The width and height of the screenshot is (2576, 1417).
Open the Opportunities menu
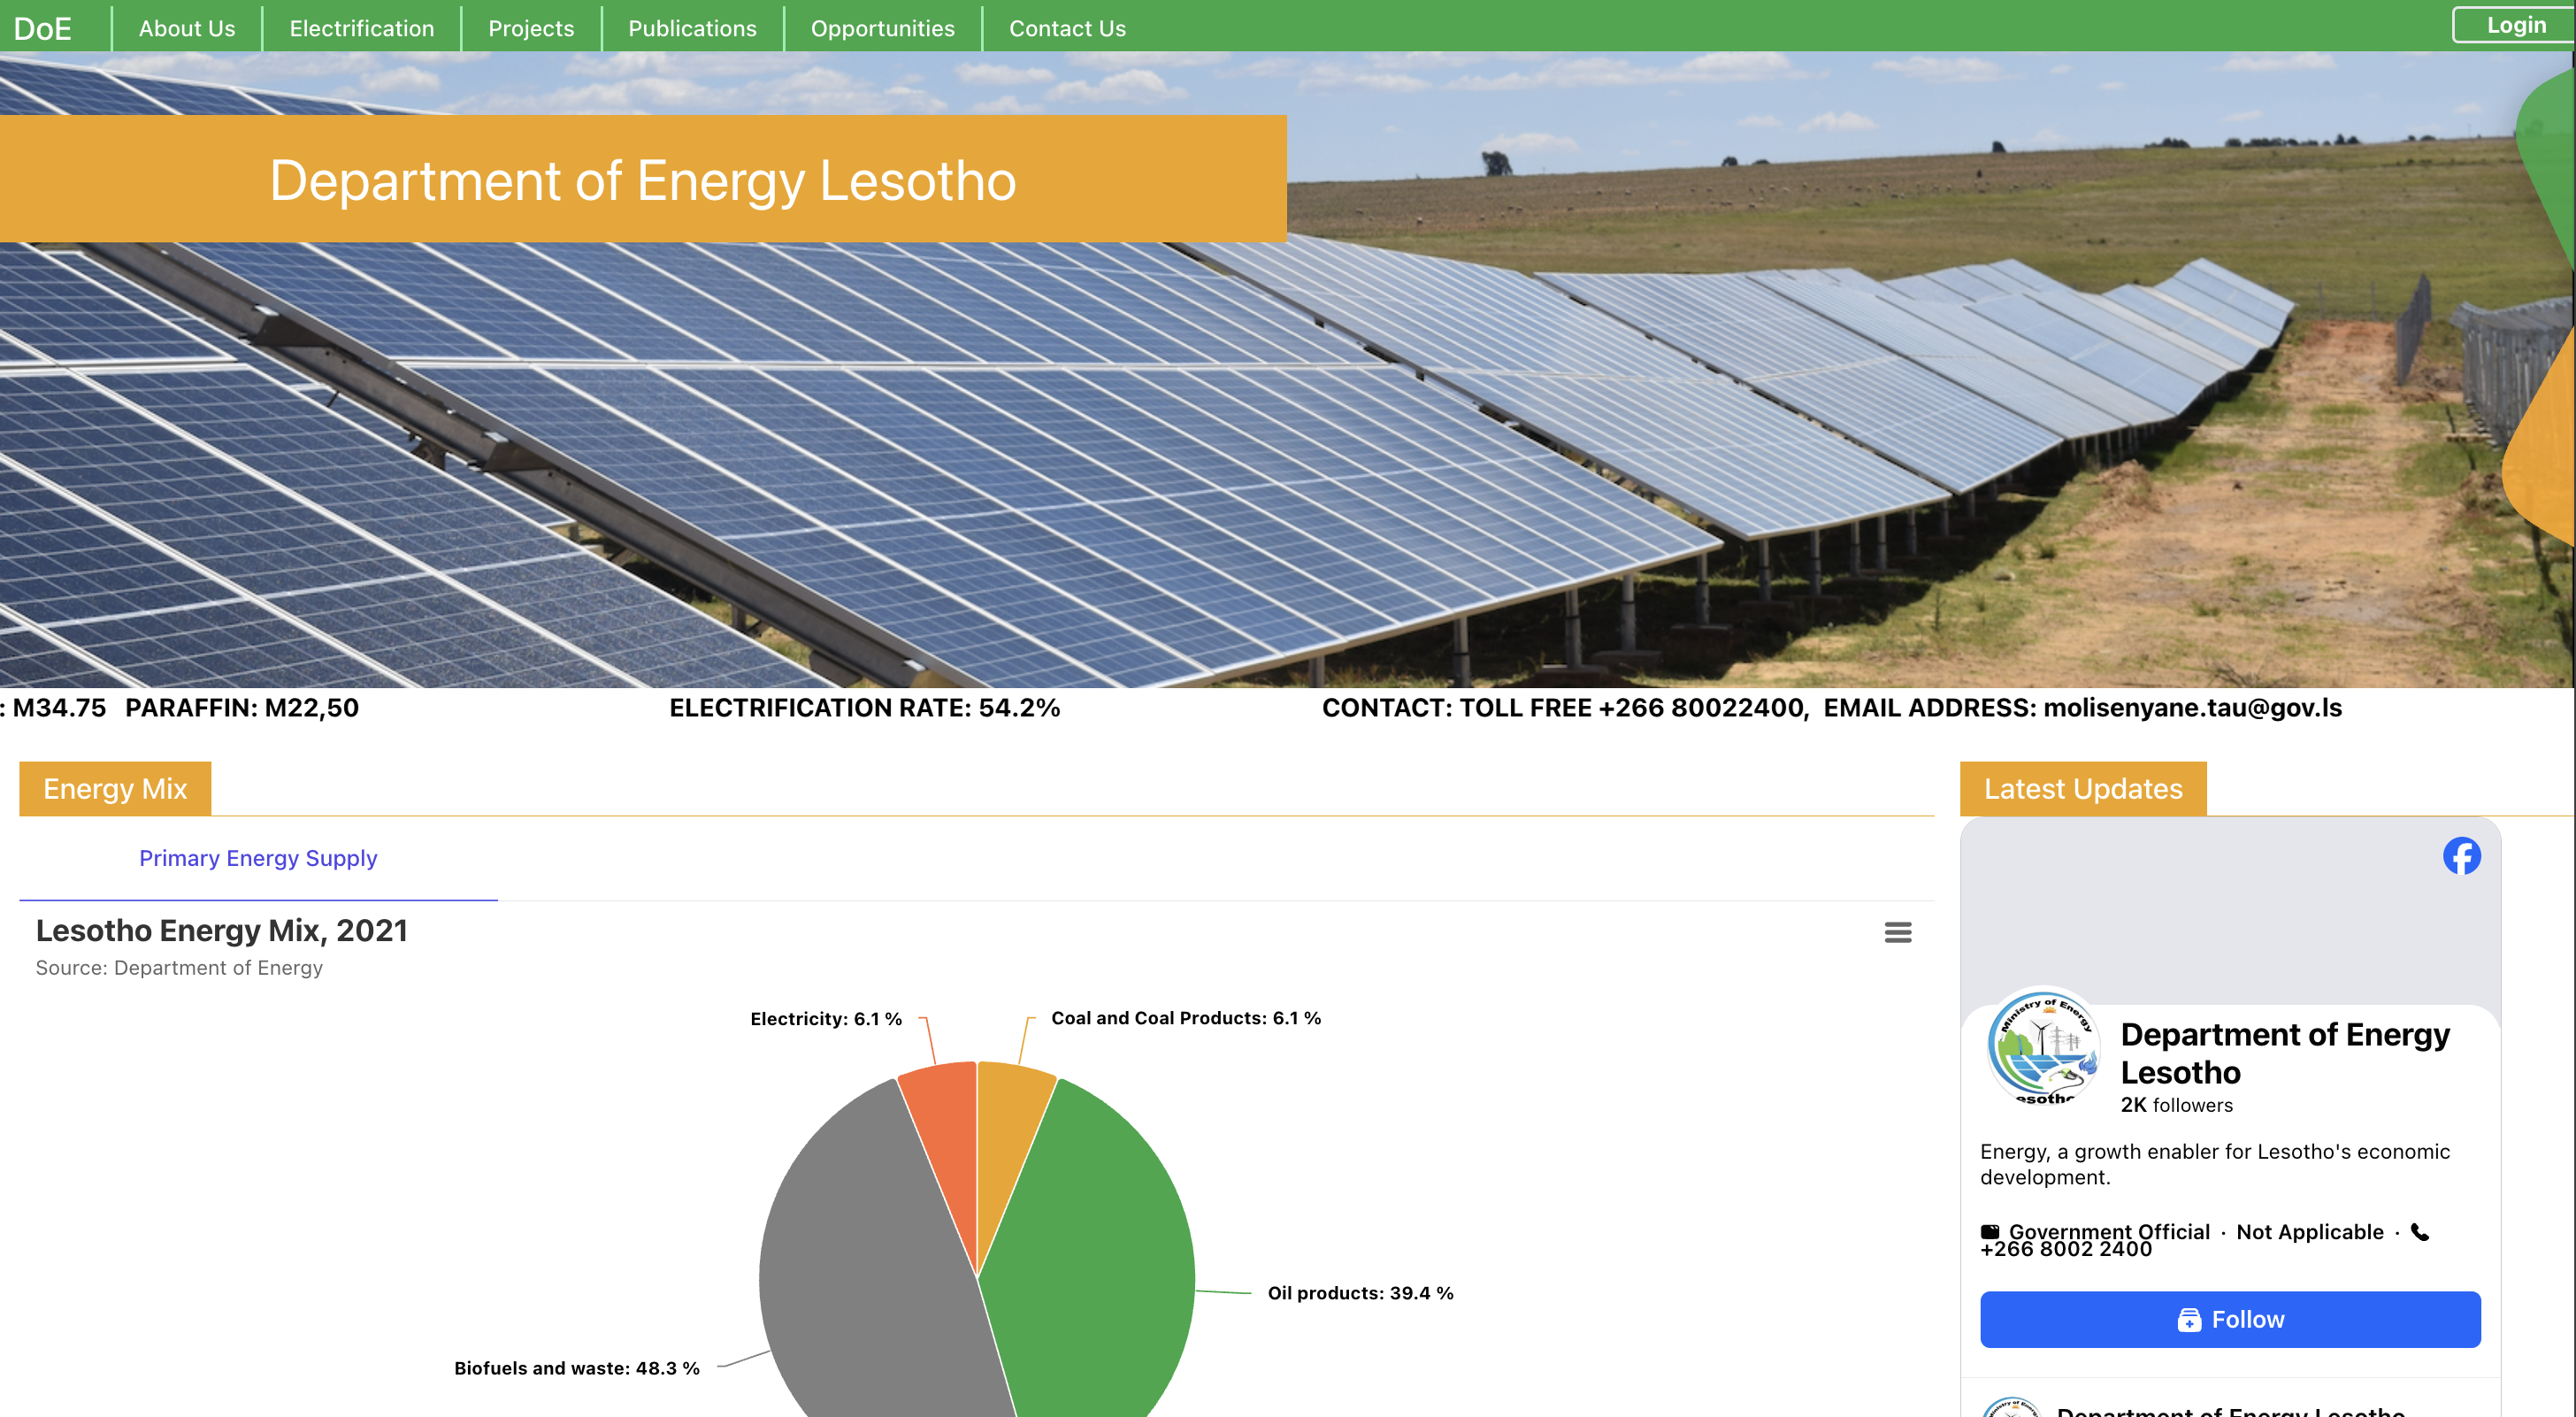(x=882, y=28)
